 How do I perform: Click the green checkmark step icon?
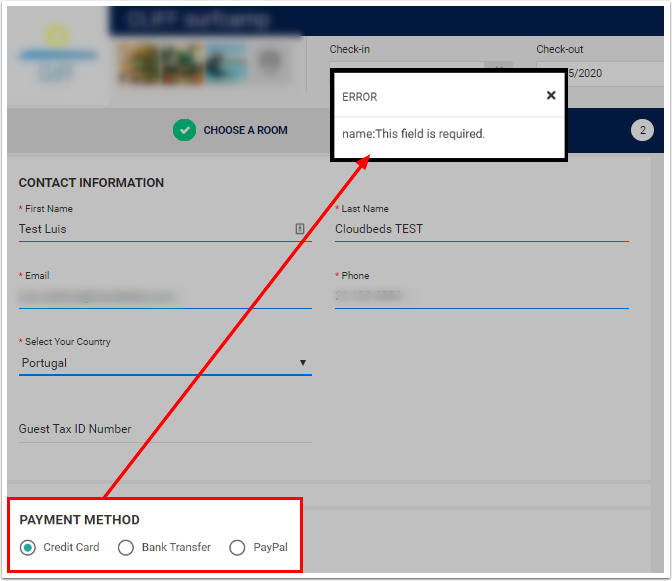coord(185,130)
